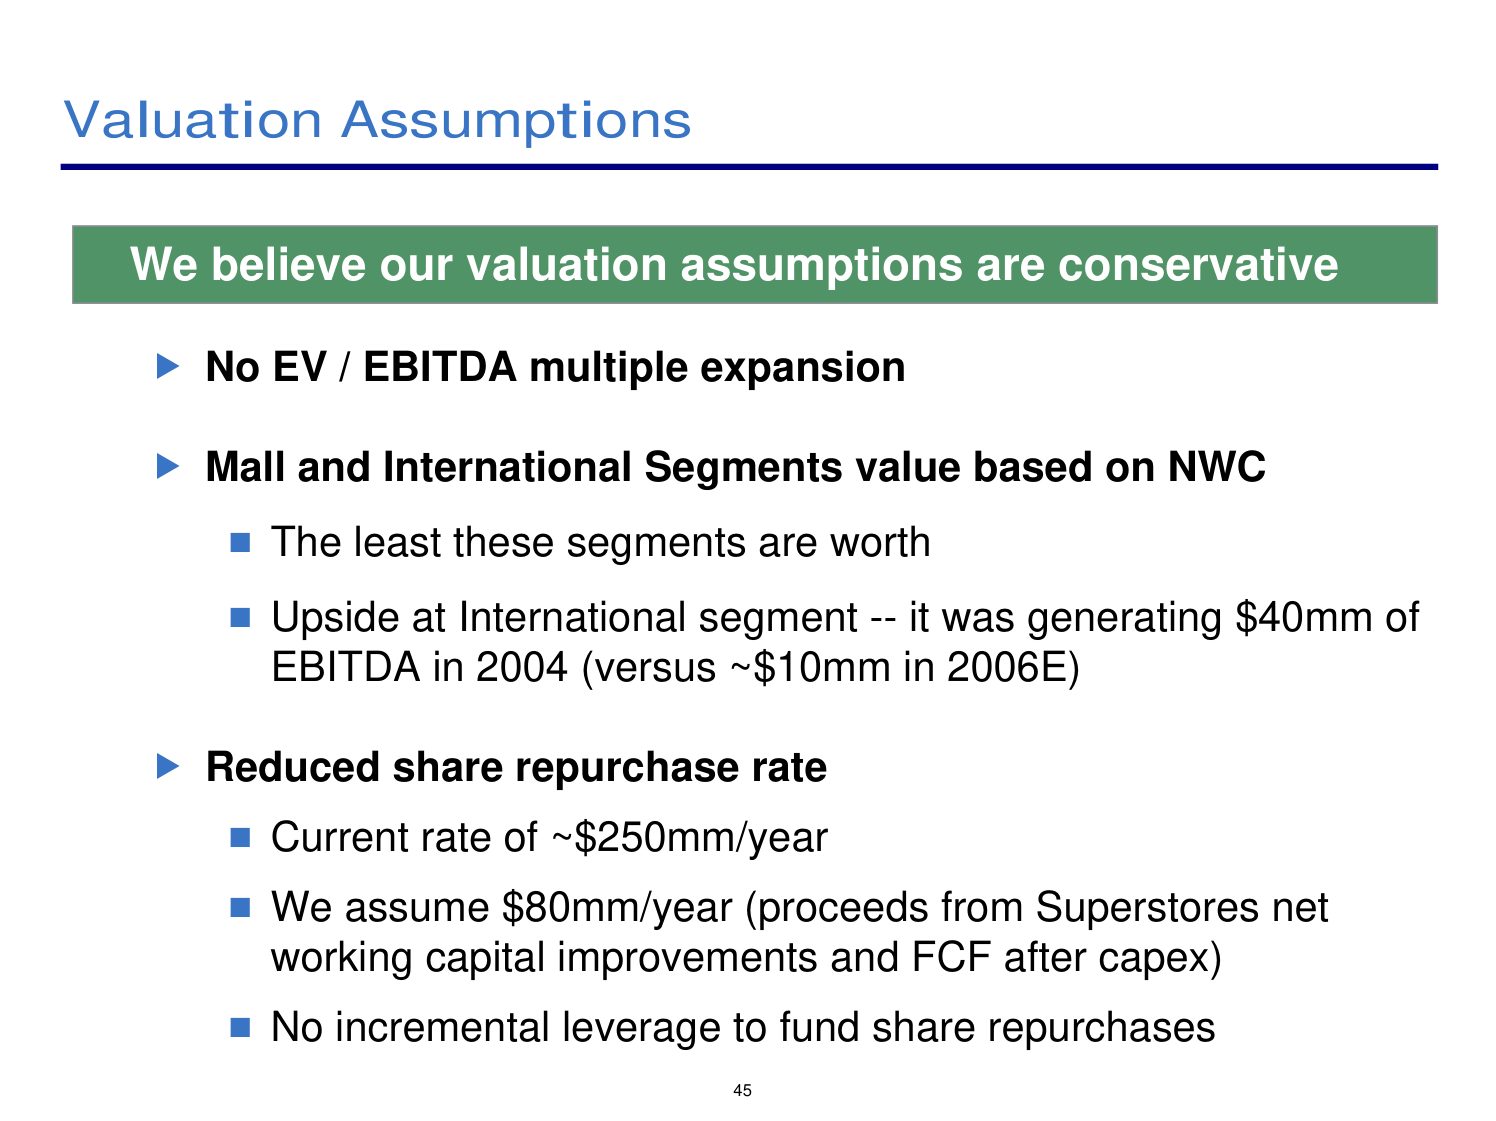Click the text EBITDA in 2004 (versus ~$10mm in 2006E)
Screen dimensions: 1496x1121
pos(675,667)
